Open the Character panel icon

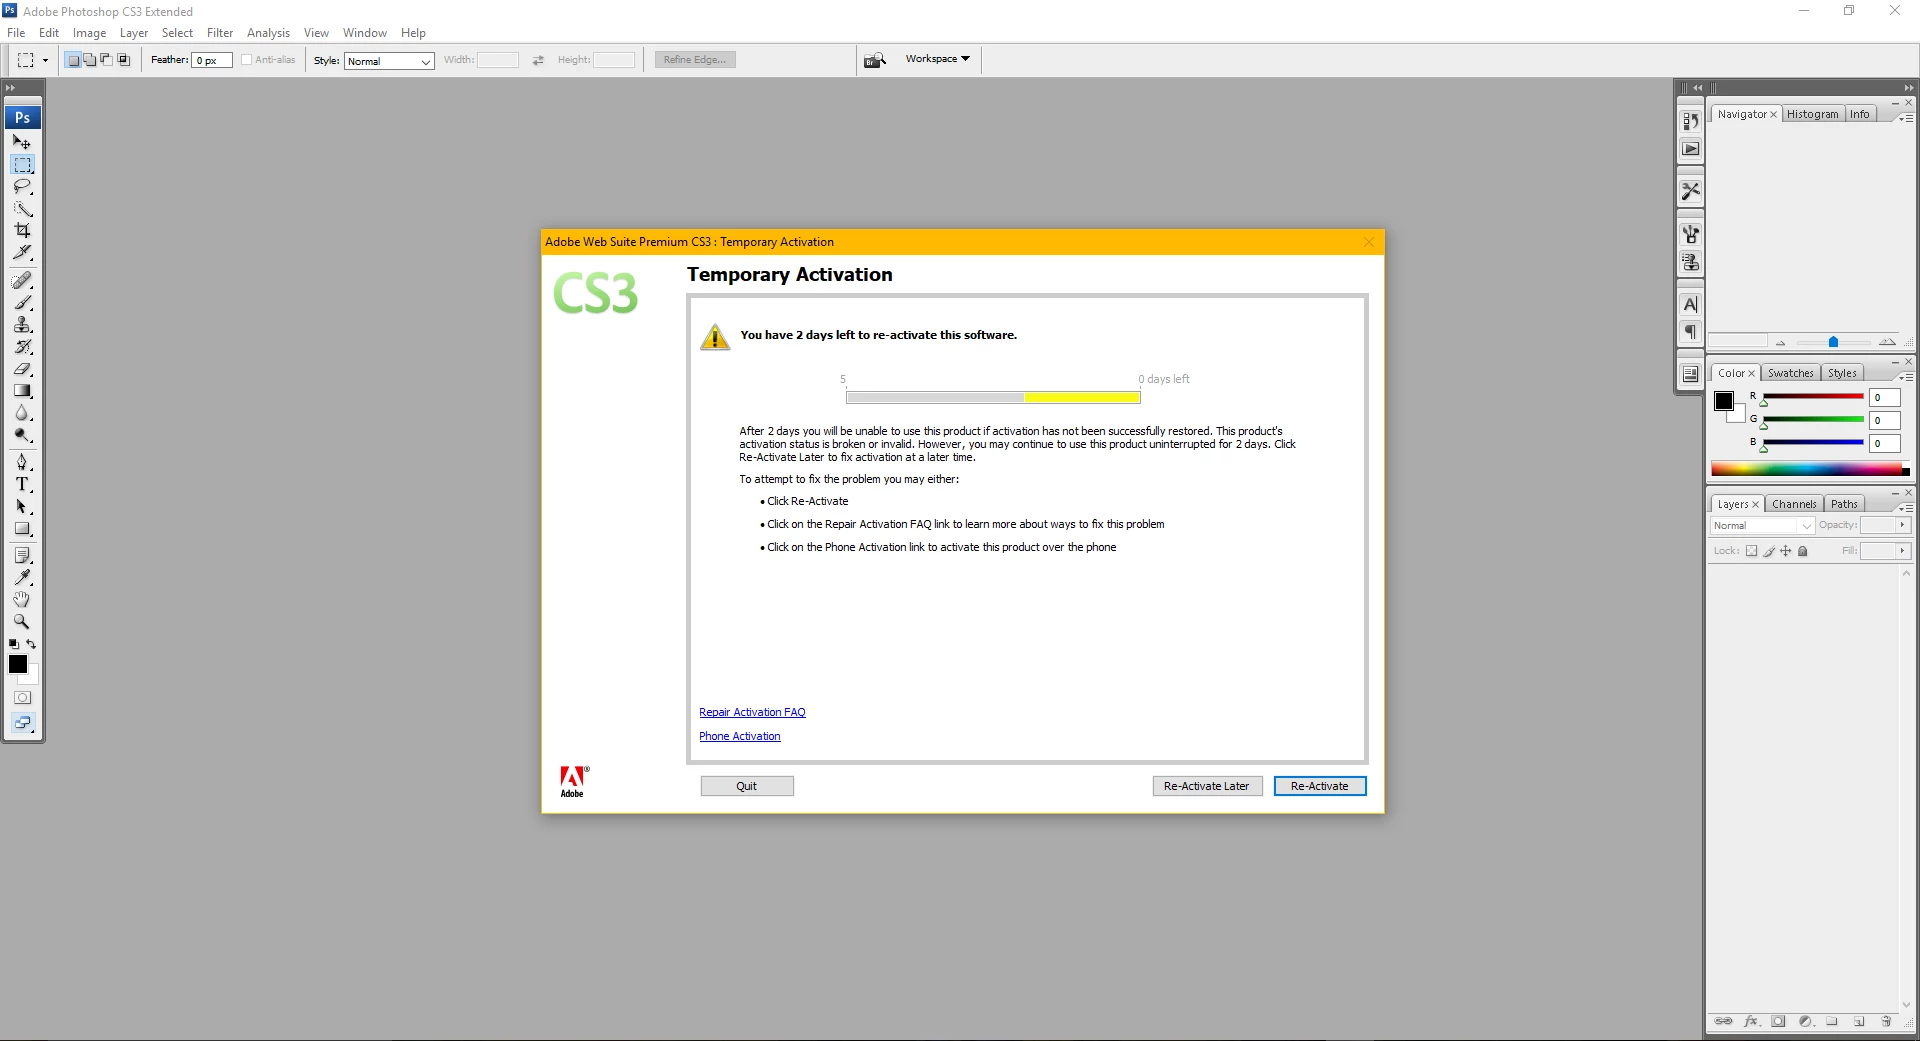click(1690, 305)
